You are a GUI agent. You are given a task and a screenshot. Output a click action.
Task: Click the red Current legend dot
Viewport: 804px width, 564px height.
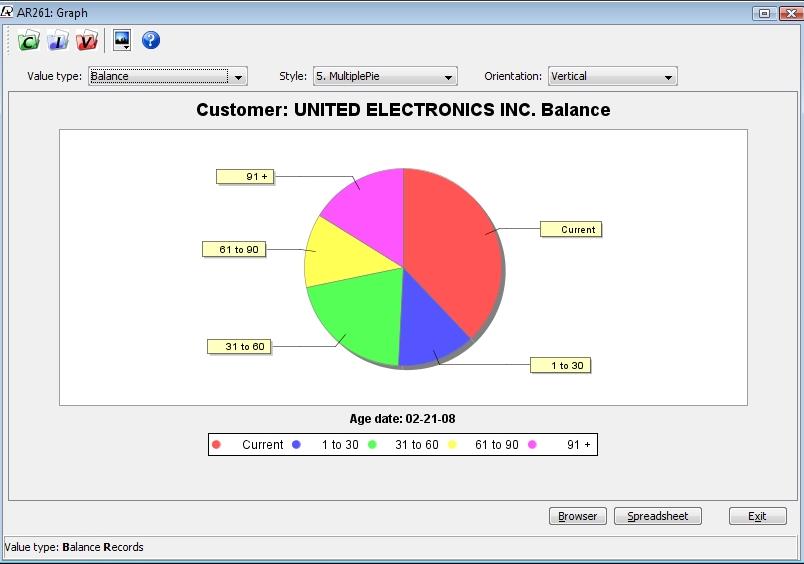[216, 445]
